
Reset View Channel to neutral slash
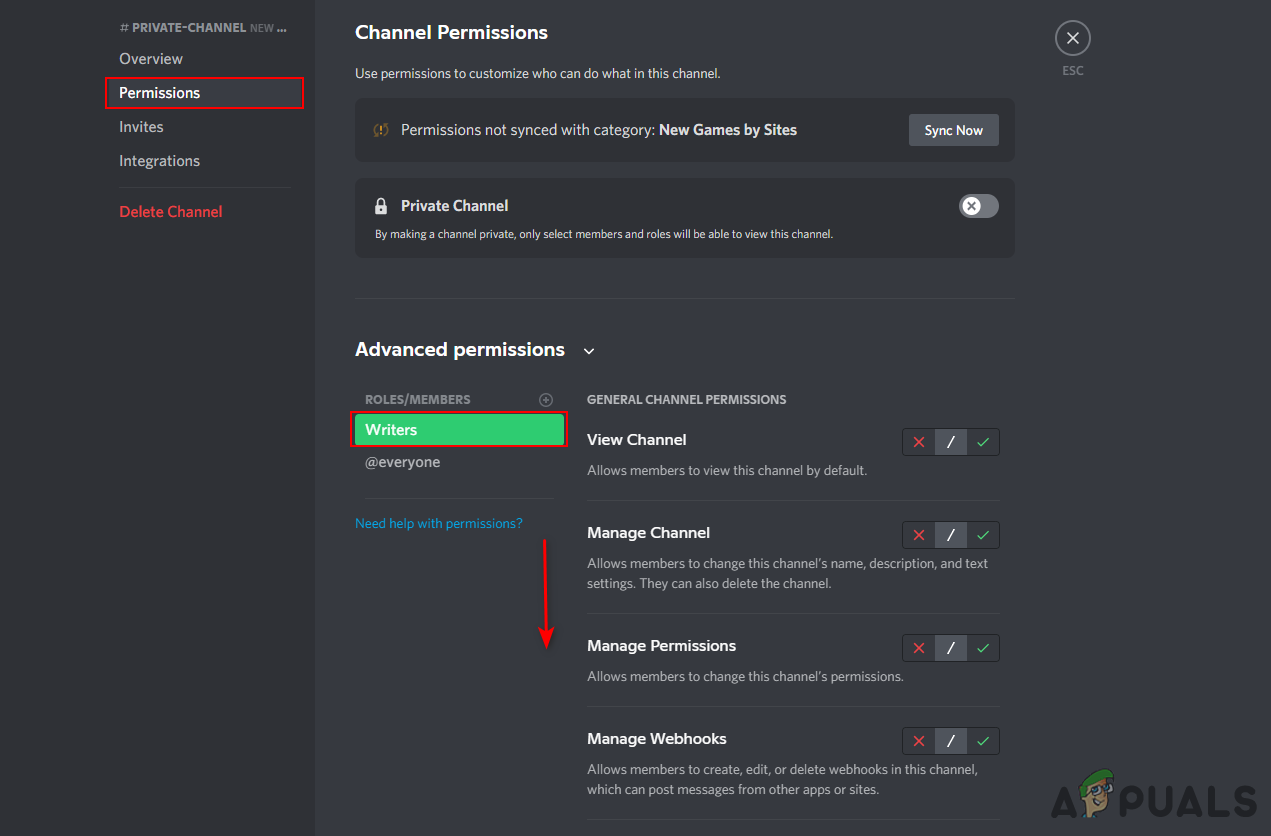[x=951, y=442]
